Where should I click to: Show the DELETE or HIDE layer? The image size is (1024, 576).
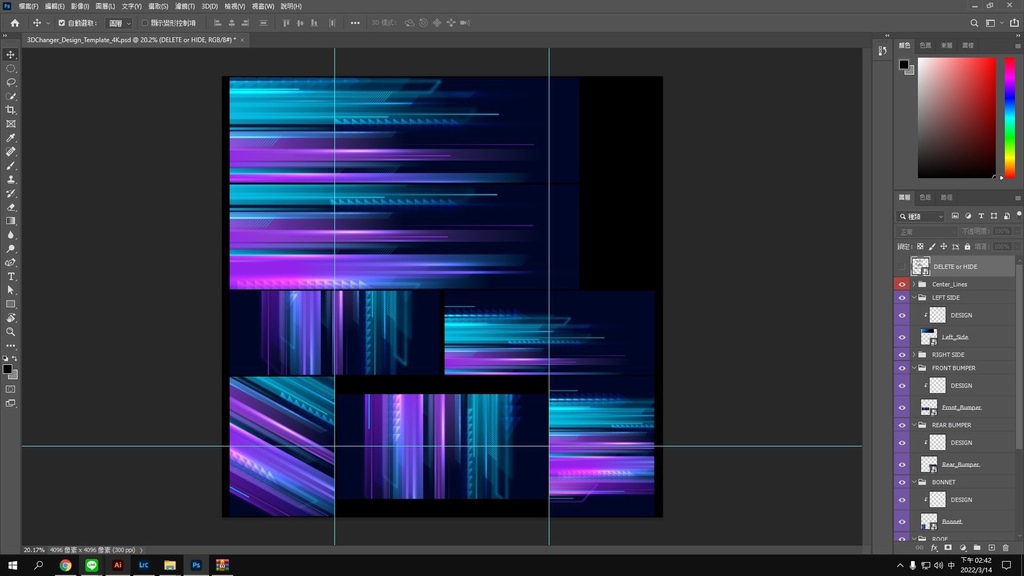click(x=902, y=266)
